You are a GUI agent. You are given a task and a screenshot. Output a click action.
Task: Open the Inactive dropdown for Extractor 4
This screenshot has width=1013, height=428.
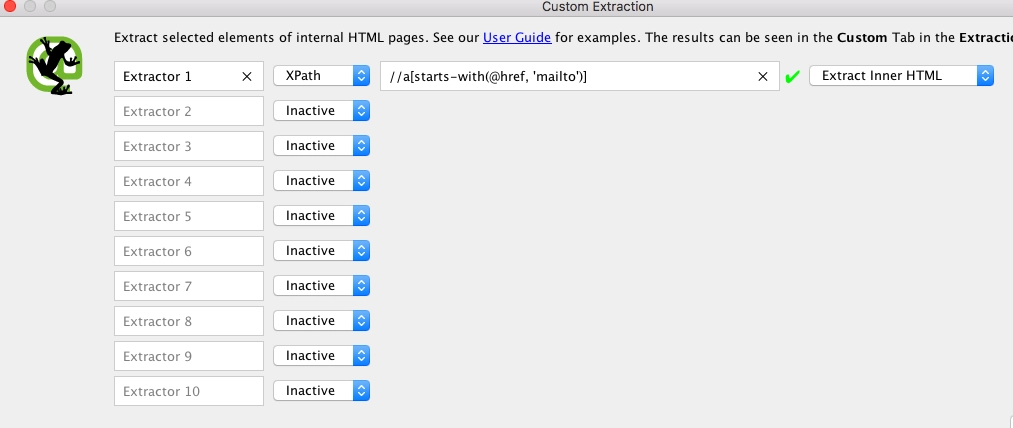(321, 180)
